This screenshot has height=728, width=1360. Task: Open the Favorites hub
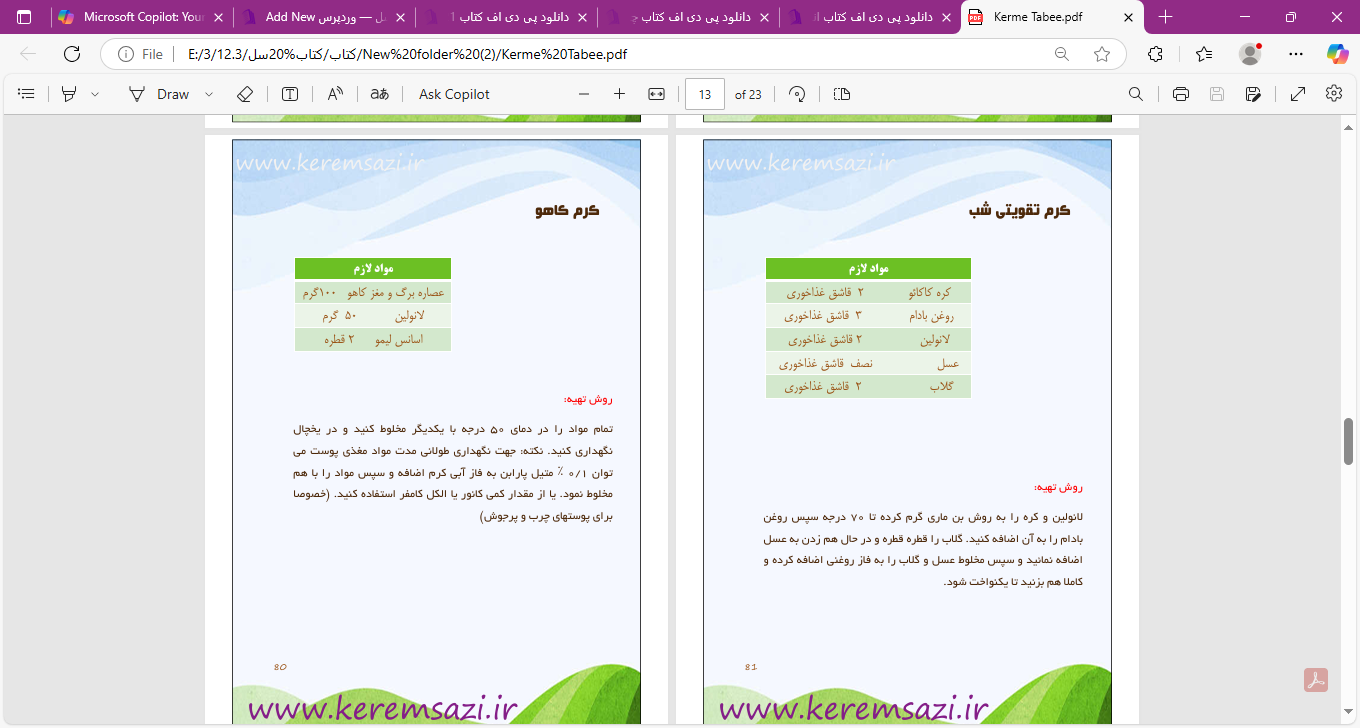(1203, 54)
